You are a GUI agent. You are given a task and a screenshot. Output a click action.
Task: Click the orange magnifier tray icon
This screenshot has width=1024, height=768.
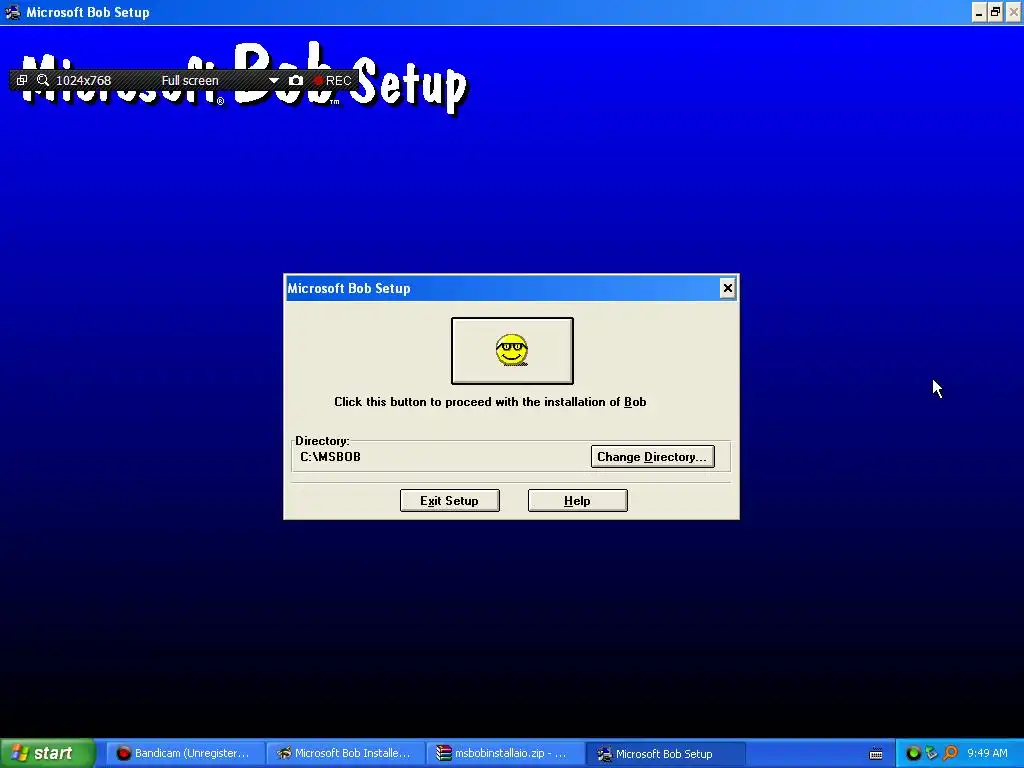pyautogui.click(x=950, y=753)
